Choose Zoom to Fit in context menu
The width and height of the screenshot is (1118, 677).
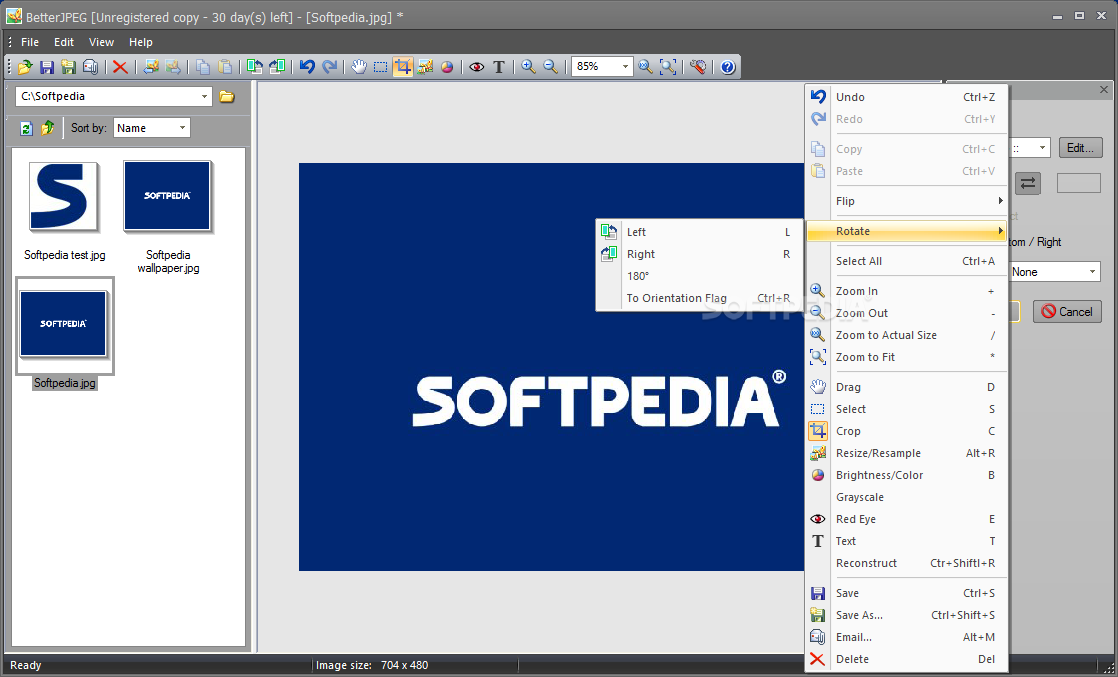906,357
